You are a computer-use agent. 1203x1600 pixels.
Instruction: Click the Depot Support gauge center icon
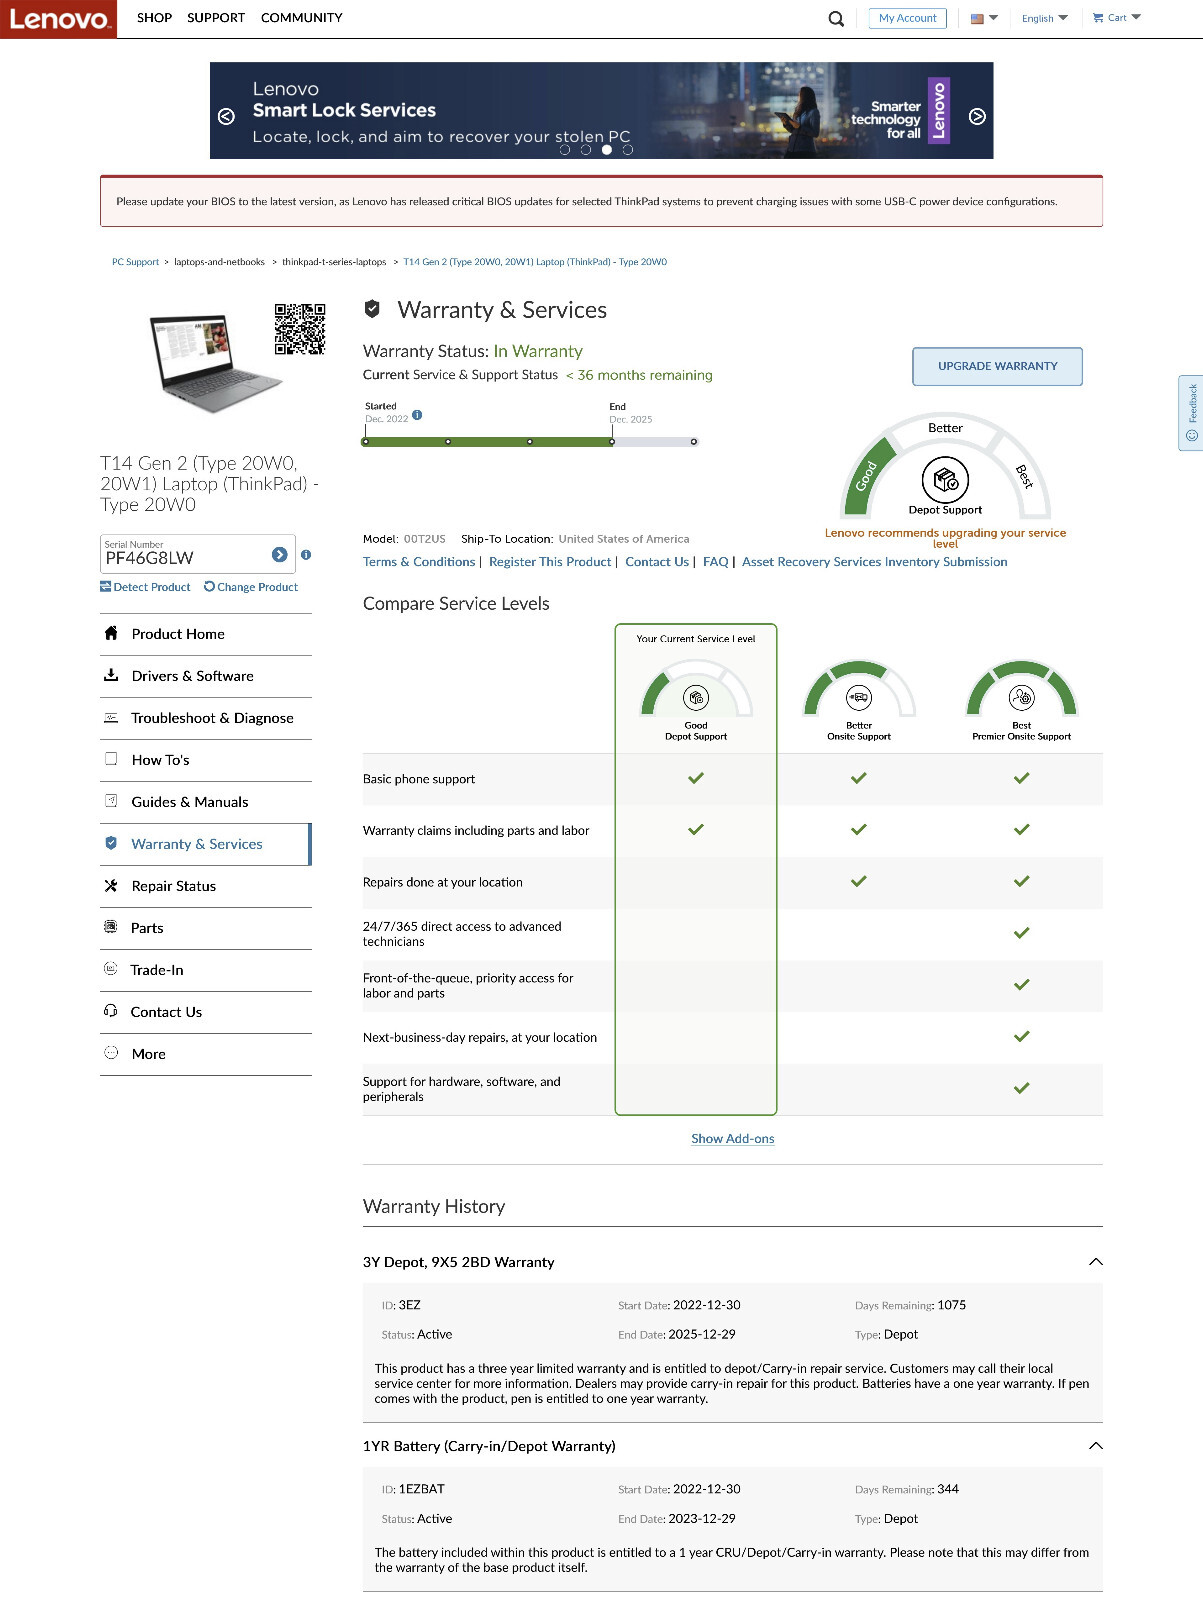click(945, 480)
